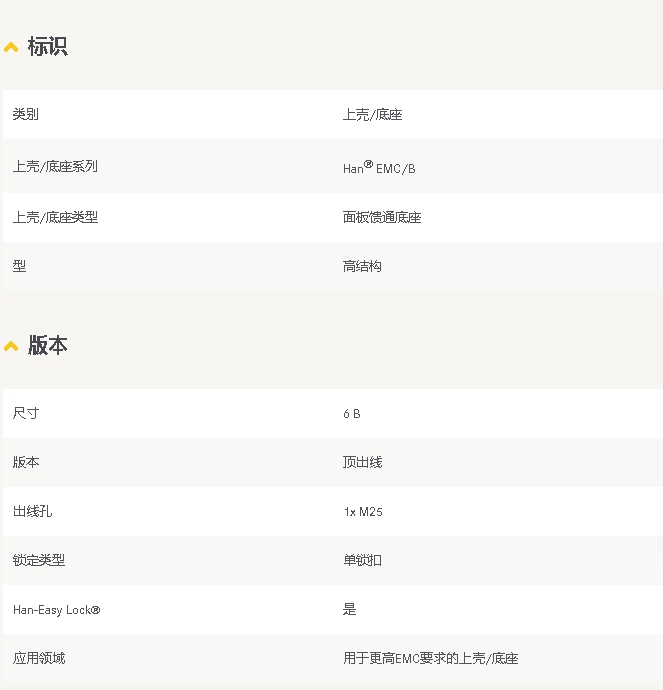663x690 pixels.
Task: Select the 上壳/底座系列 label
Action: point(55,166)
